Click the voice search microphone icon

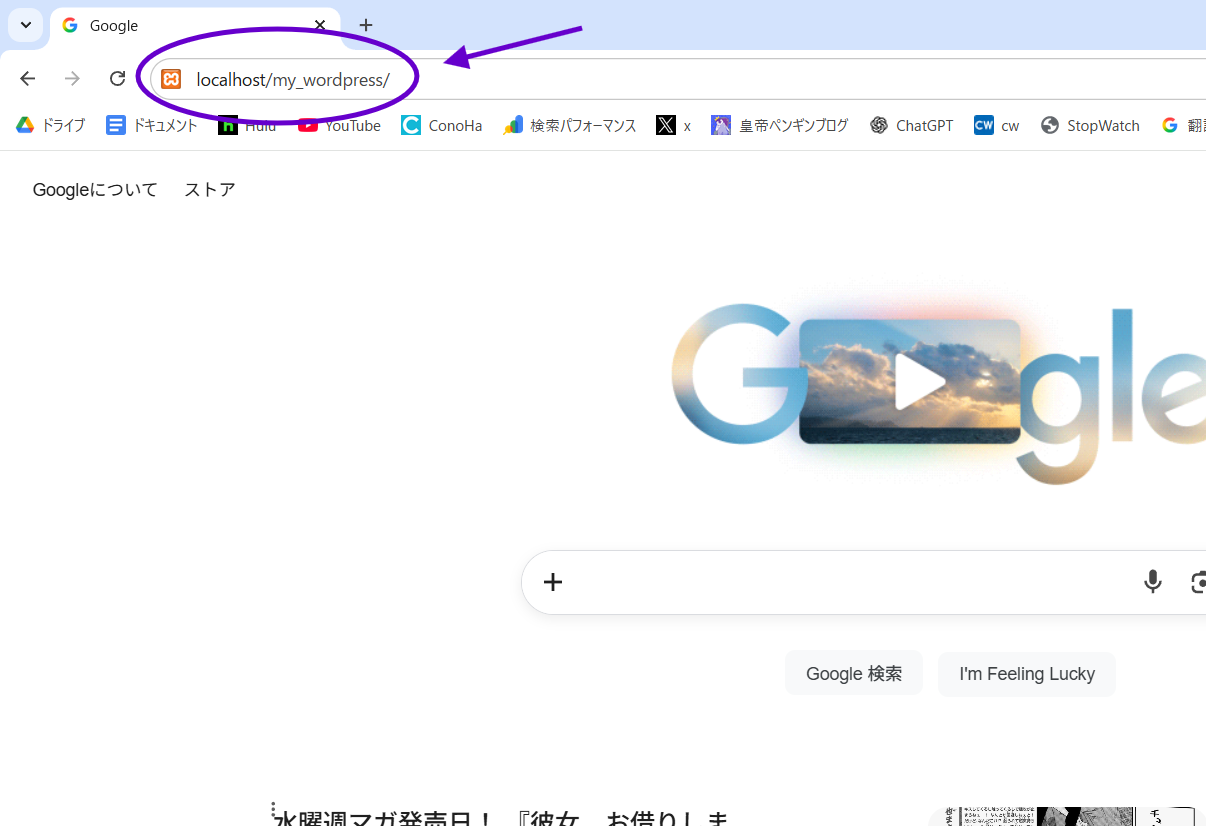click(x=1152, y=582)
